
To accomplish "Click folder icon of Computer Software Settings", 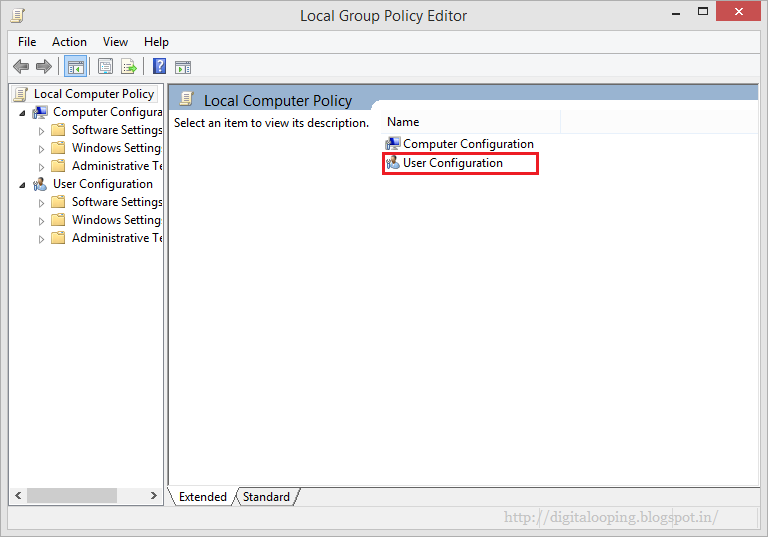I will coord(58,130).
